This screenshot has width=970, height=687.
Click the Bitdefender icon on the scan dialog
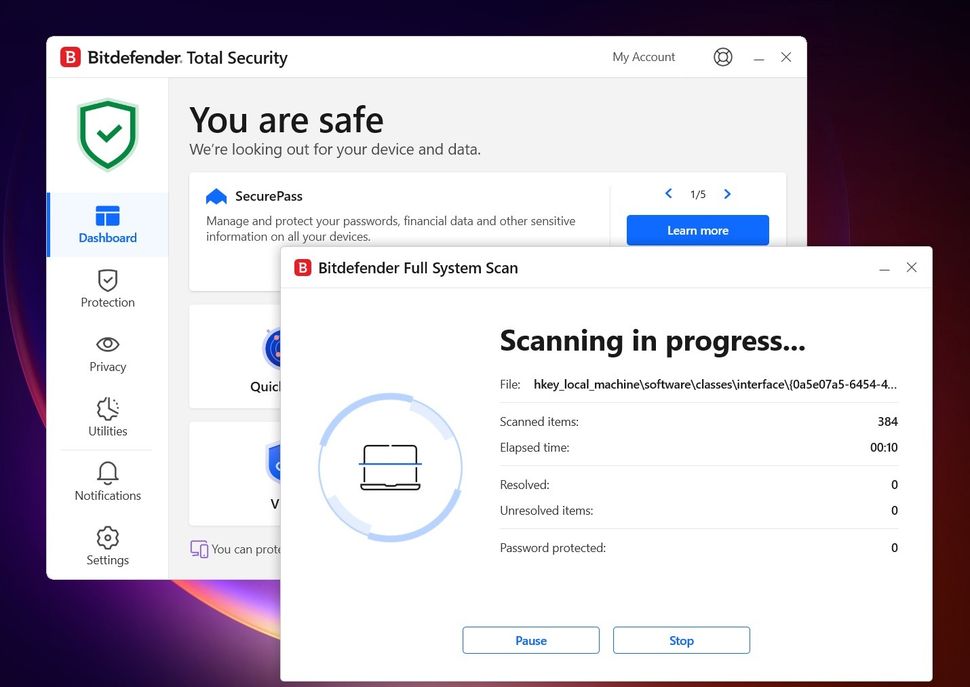(x=302, y=268)
